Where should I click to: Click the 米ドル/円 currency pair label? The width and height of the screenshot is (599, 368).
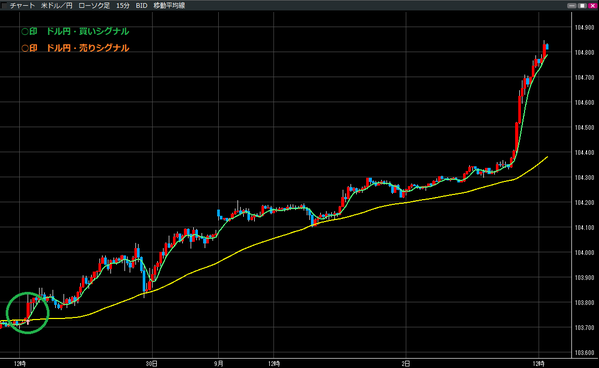57,6
